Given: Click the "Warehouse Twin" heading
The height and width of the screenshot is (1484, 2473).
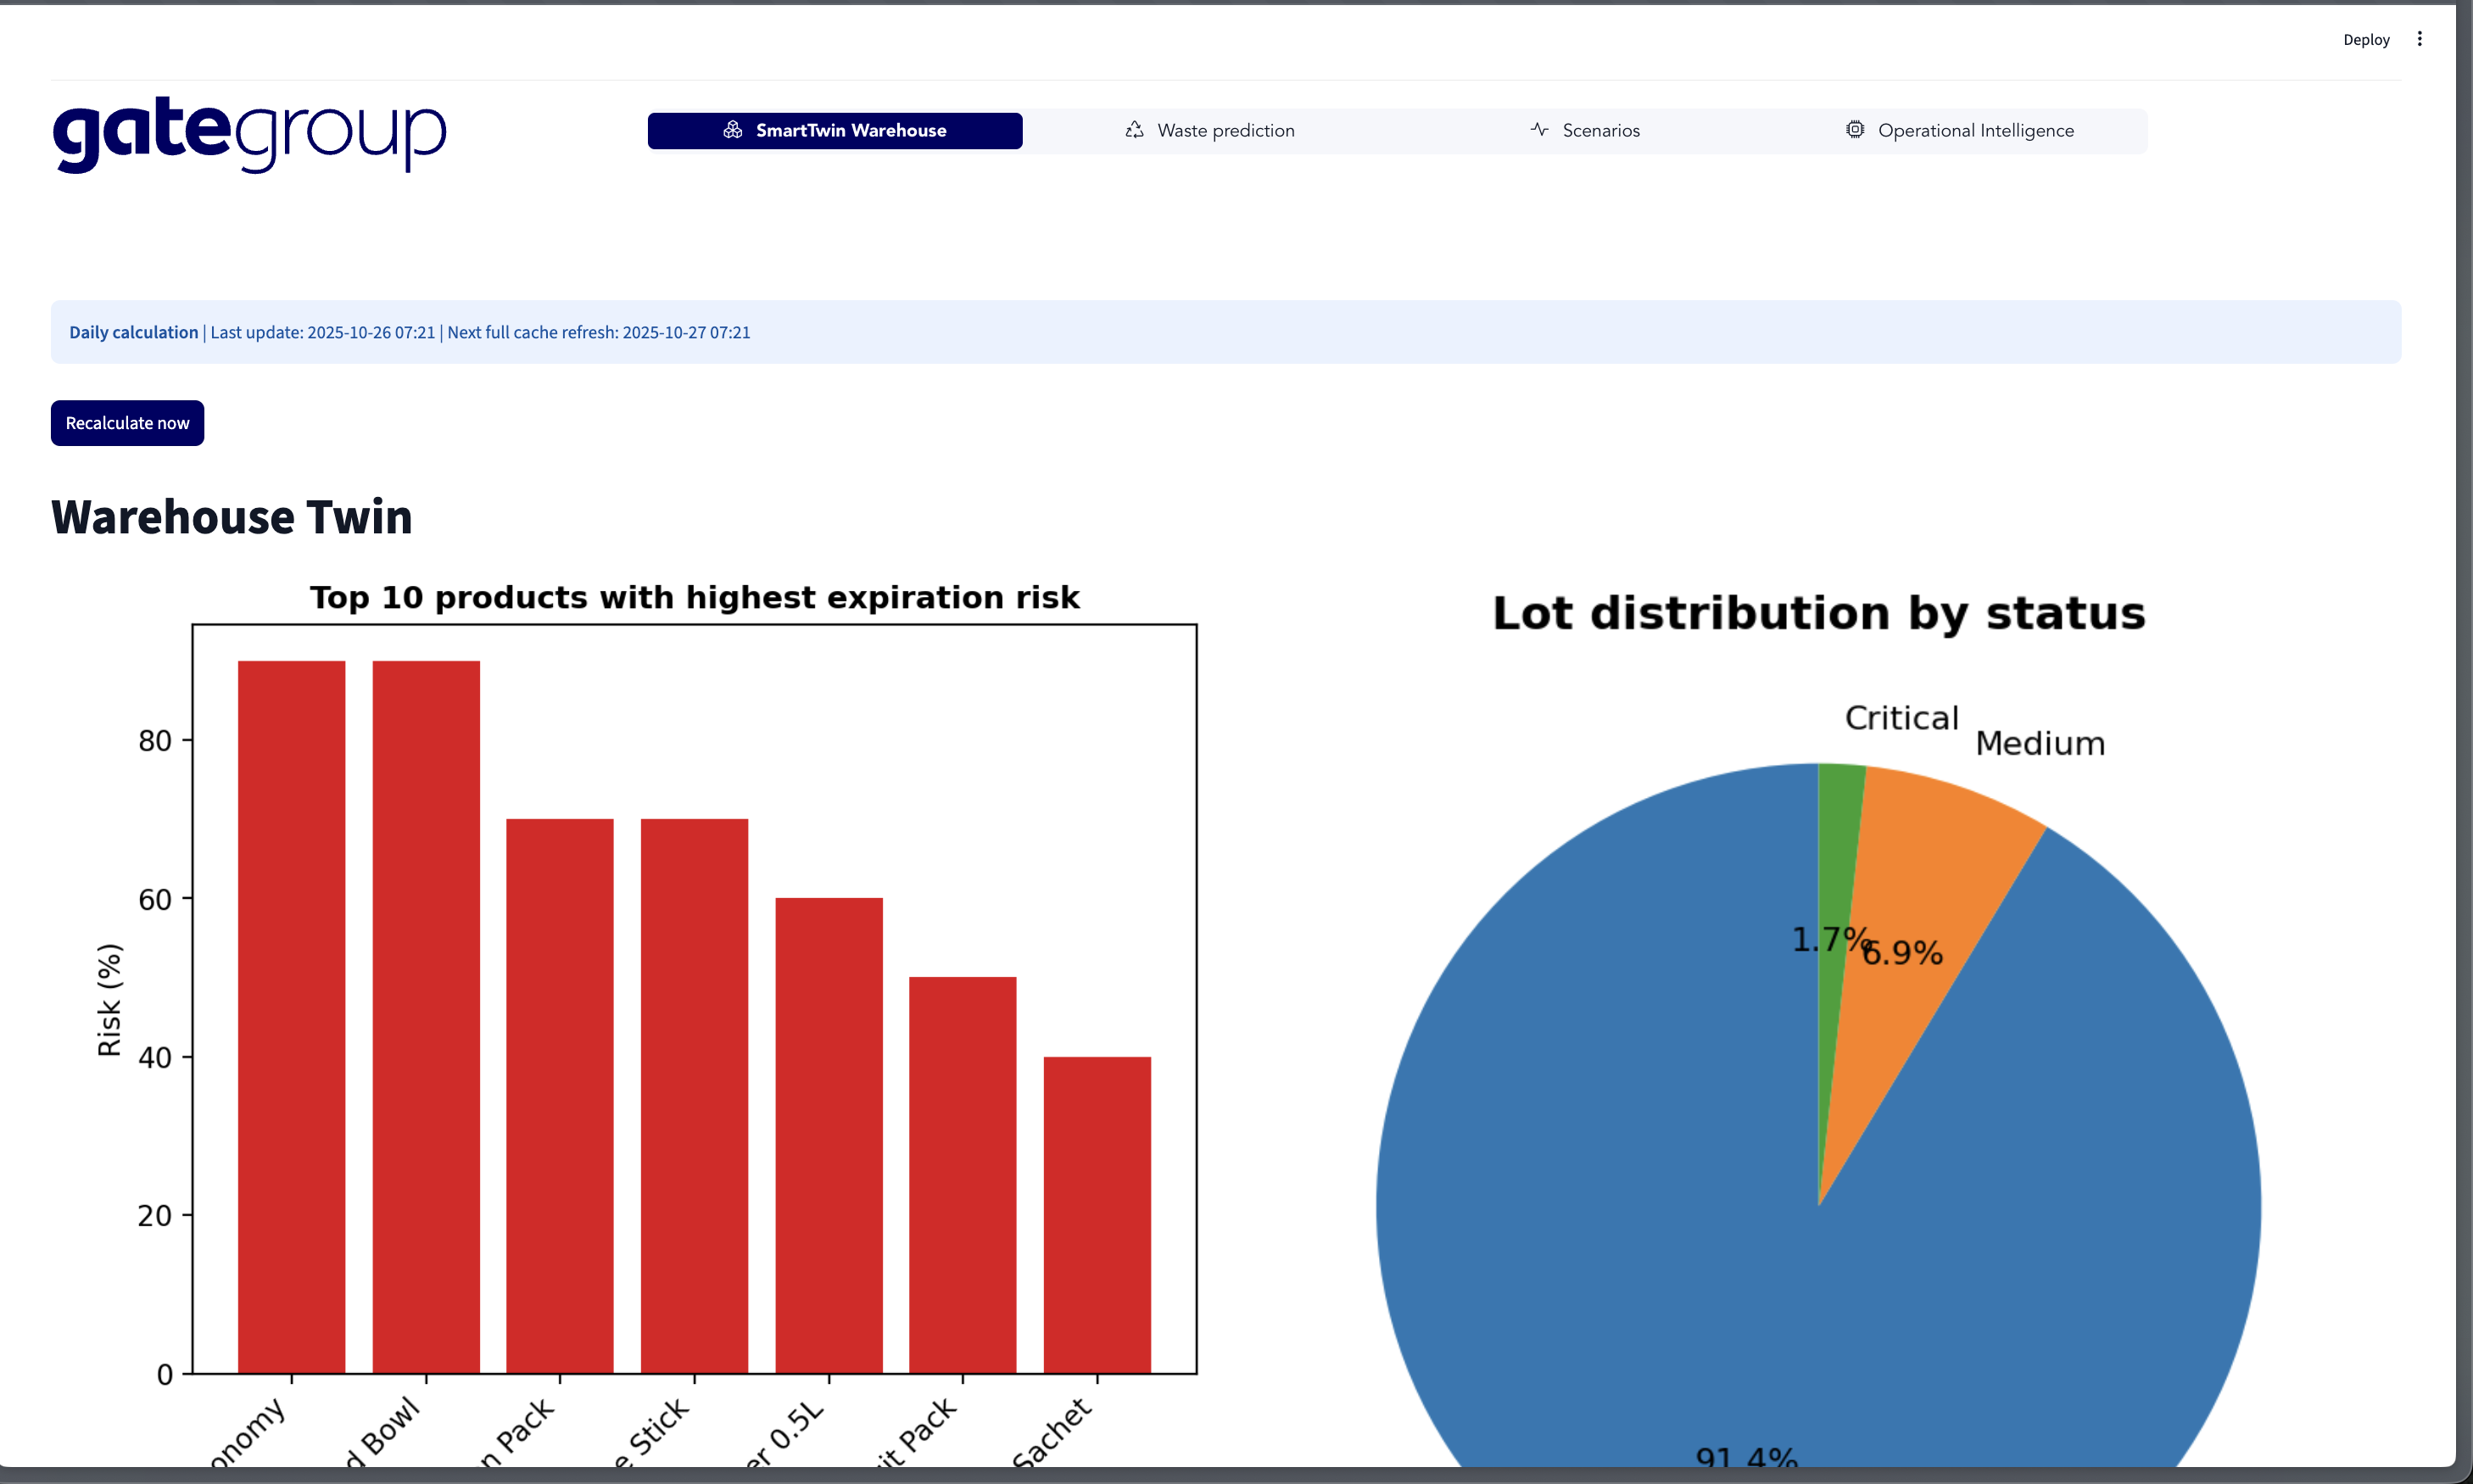Looking at the screenshot, I should click(x=231, y=517).
